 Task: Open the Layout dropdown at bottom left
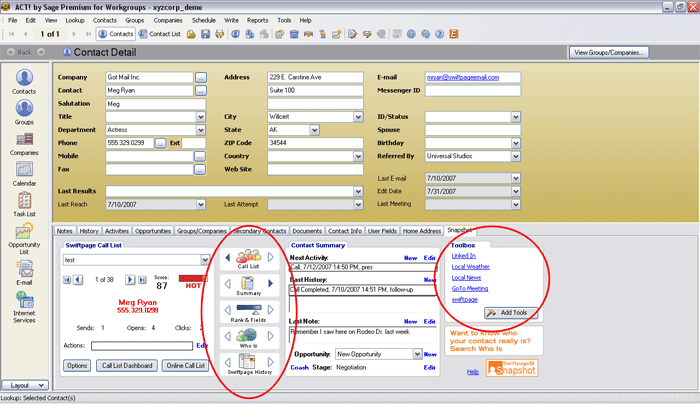25,385
